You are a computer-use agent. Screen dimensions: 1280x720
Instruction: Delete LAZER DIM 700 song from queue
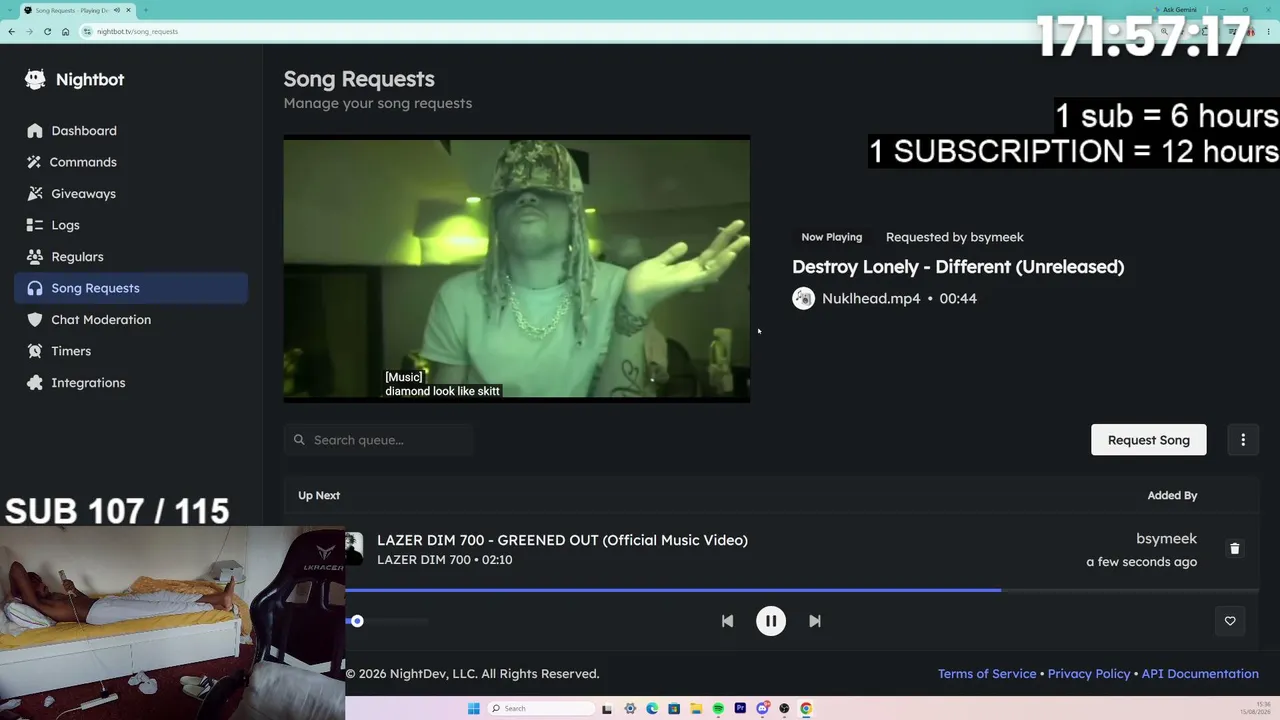tap(1235, 549)
